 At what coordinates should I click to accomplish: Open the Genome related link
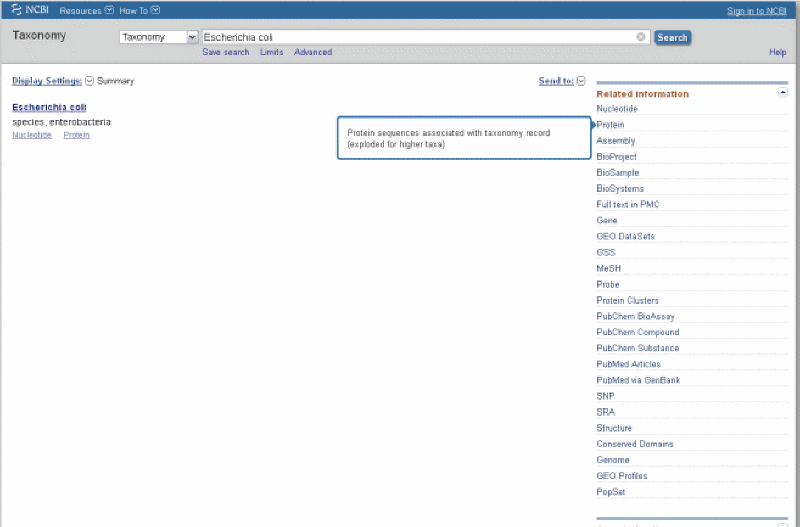tap(613, 460)
